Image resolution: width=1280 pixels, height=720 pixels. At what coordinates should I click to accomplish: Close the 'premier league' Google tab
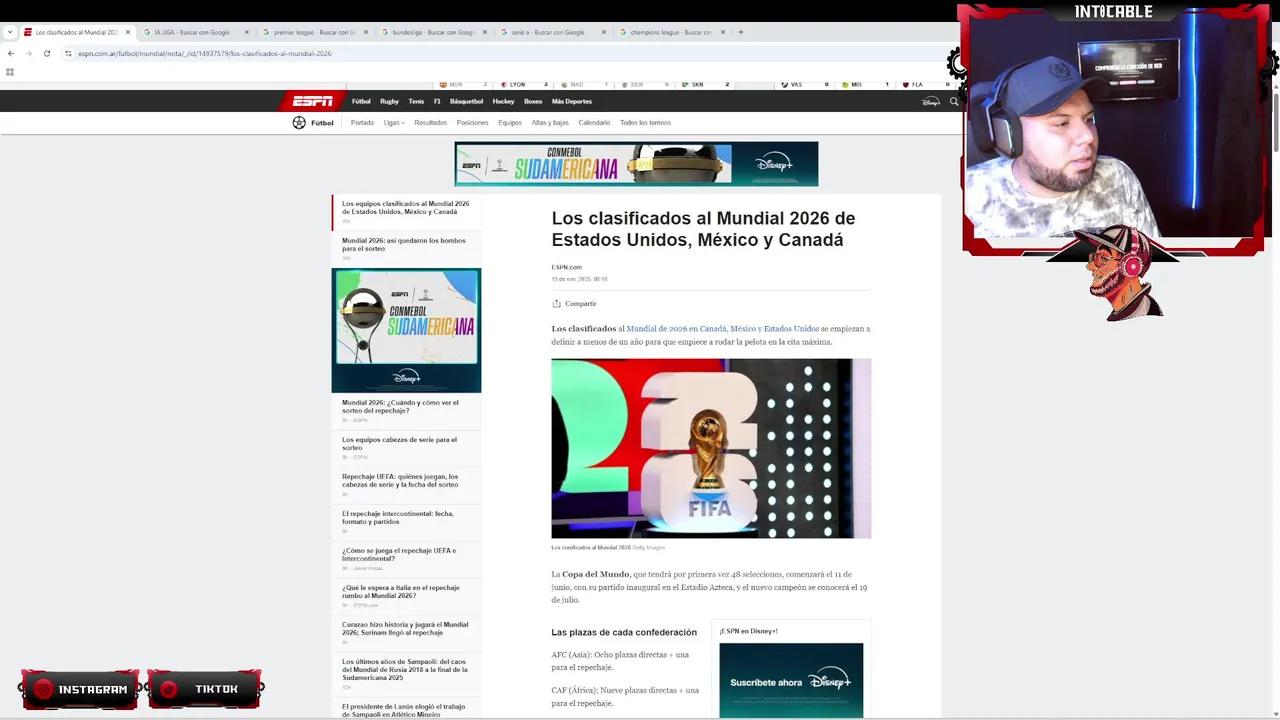366,32
